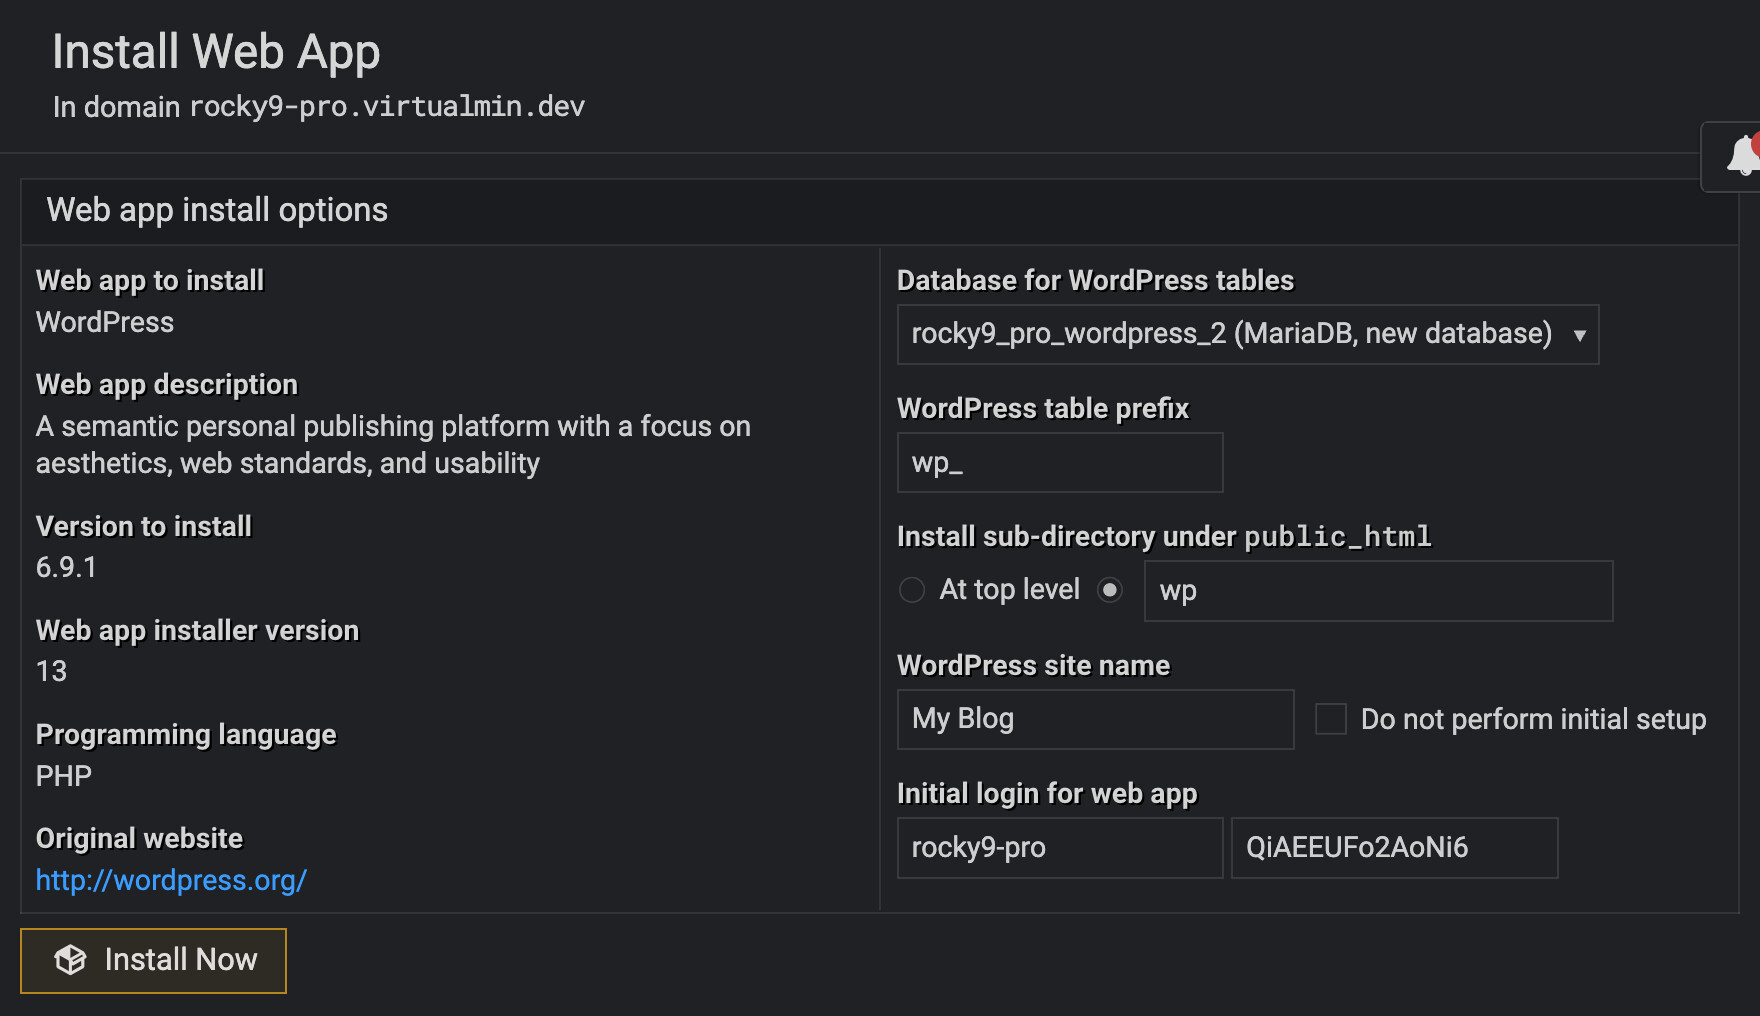Open the notifications bell
1760x1016 pixels.
click(1742, 156)
